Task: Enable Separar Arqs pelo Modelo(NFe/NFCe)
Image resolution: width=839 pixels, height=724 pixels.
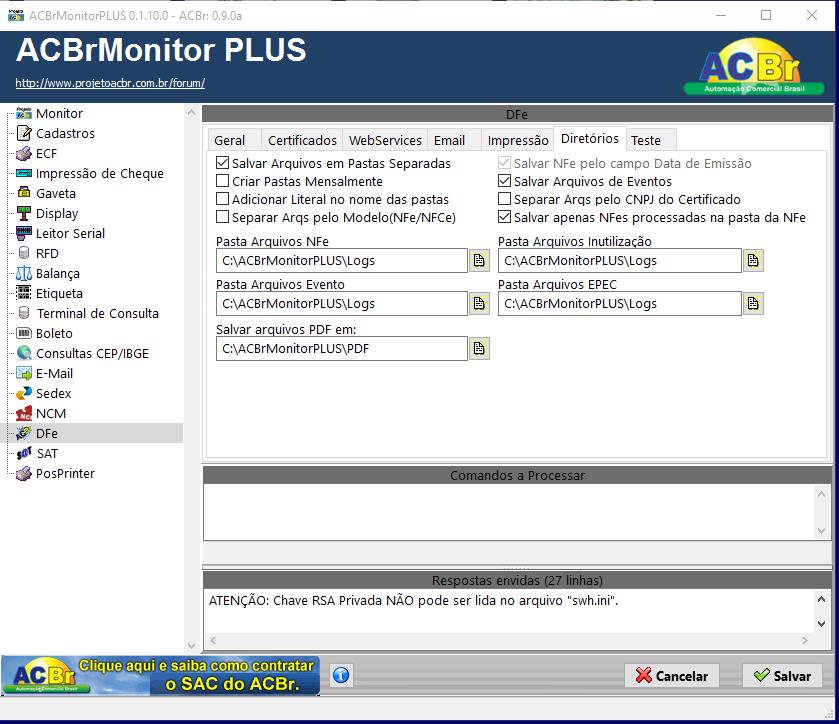Action: [223, 217]
